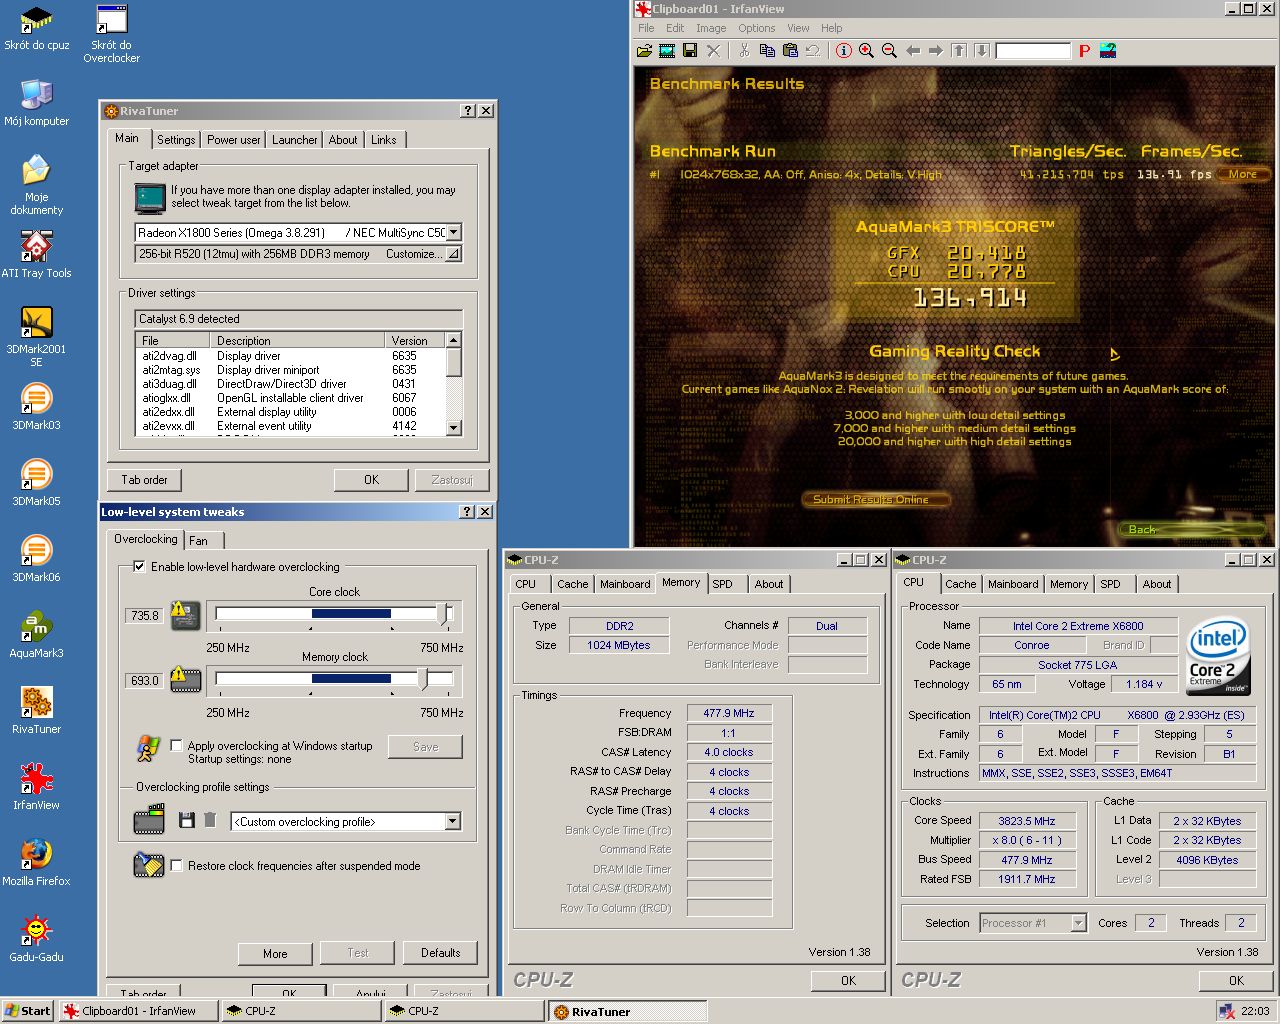Switch to the Launcher tab in RivaTuner

[x=295, y=140]
